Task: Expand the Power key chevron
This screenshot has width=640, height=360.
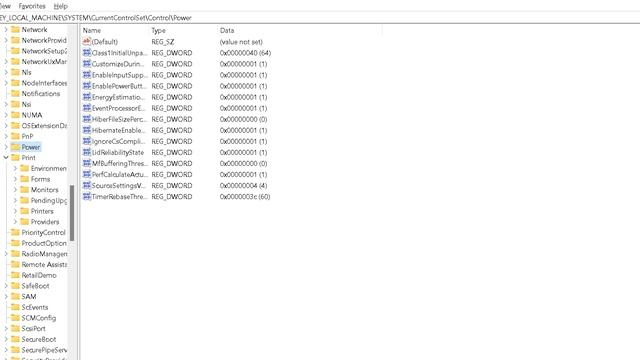Action: tap(6, 147)
